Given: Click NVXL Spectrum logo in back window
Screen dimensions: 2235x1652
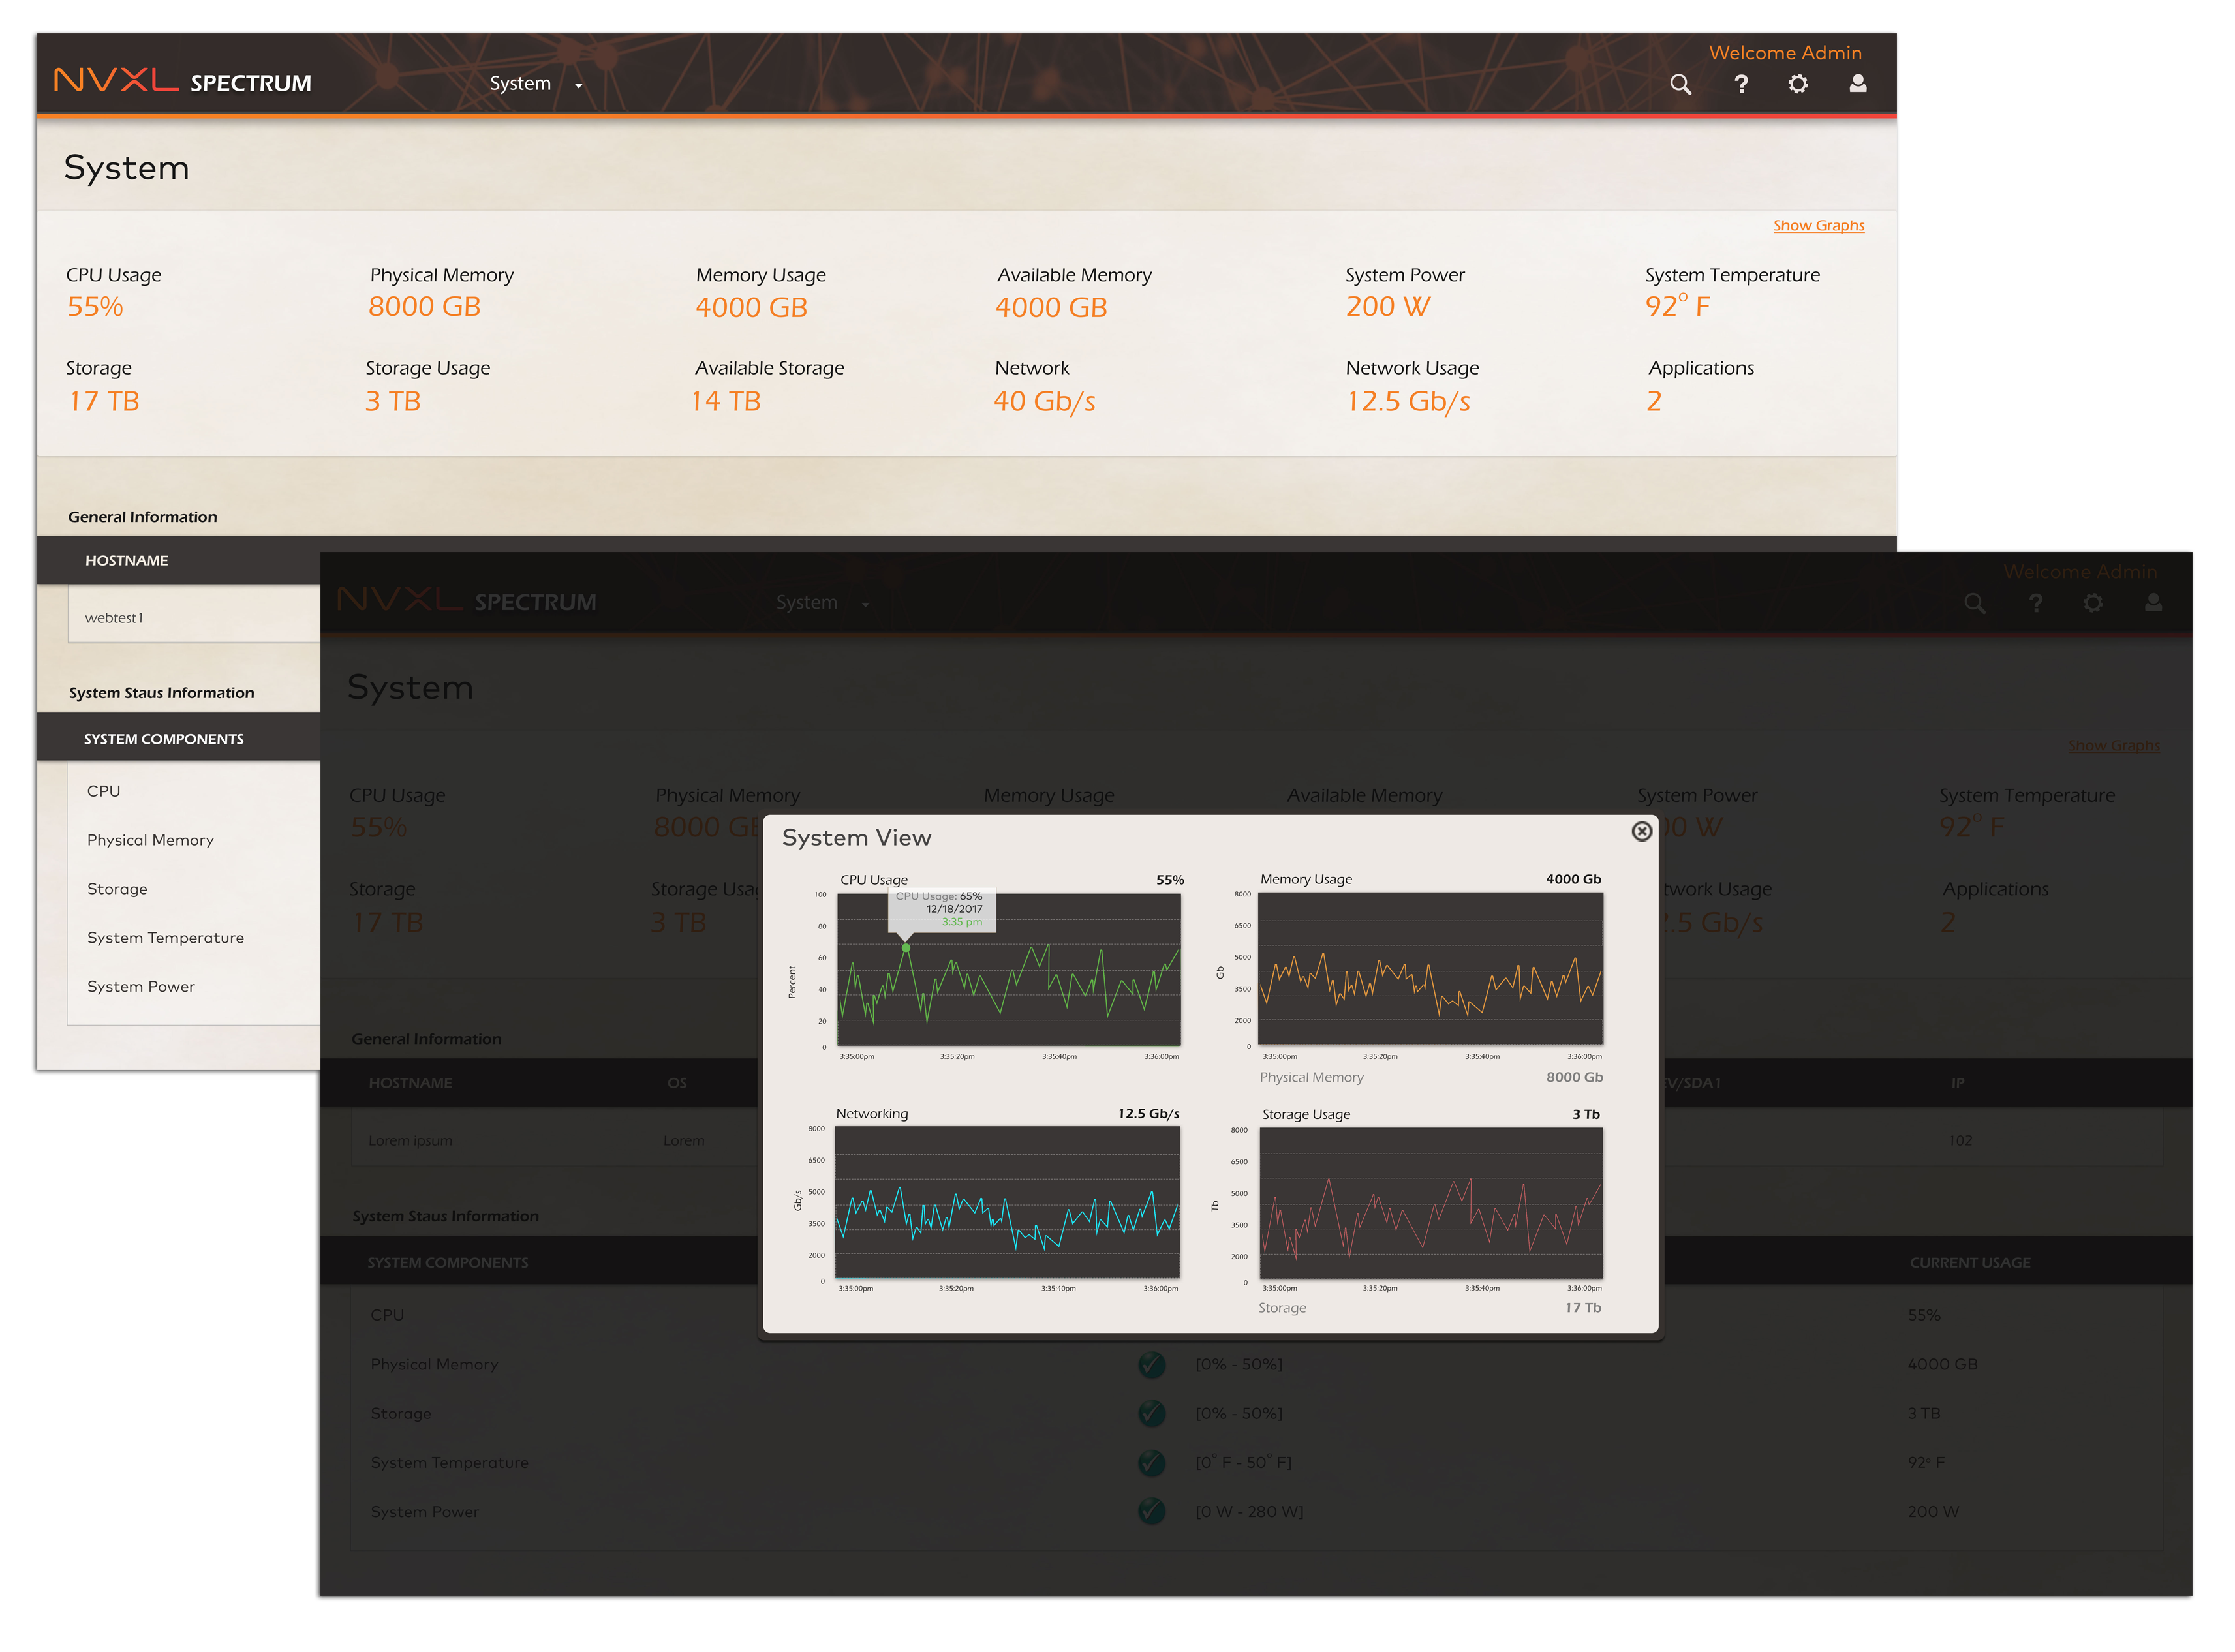Looking at the screenshot, I should 182,81.
